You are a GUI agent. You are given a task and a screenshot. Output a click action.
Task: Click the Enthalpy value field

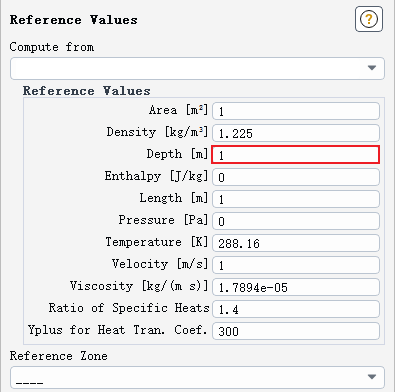[x=296, y=177]
